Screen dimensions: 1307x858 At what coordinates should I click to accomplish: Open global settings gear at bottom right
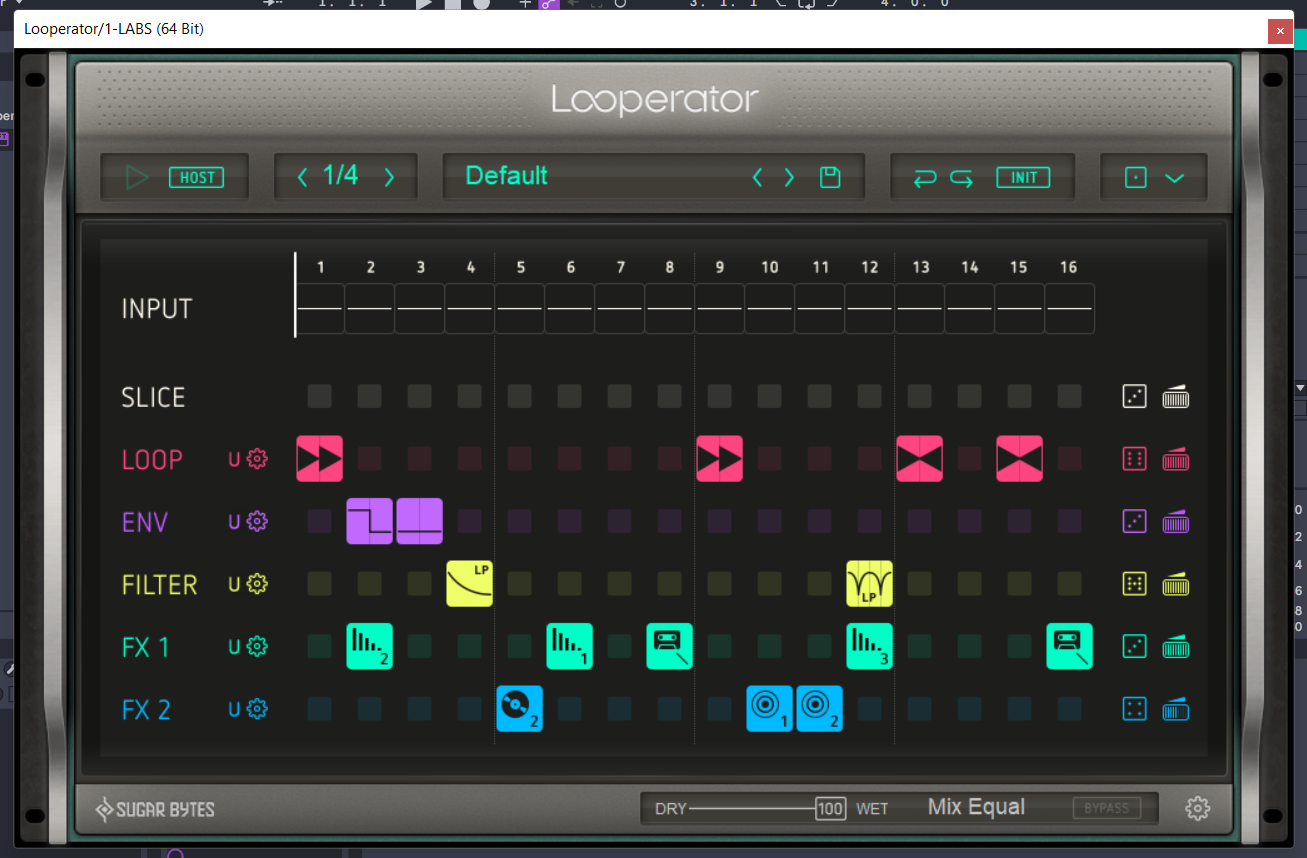pyautogui.click(x=1198, y=808)
